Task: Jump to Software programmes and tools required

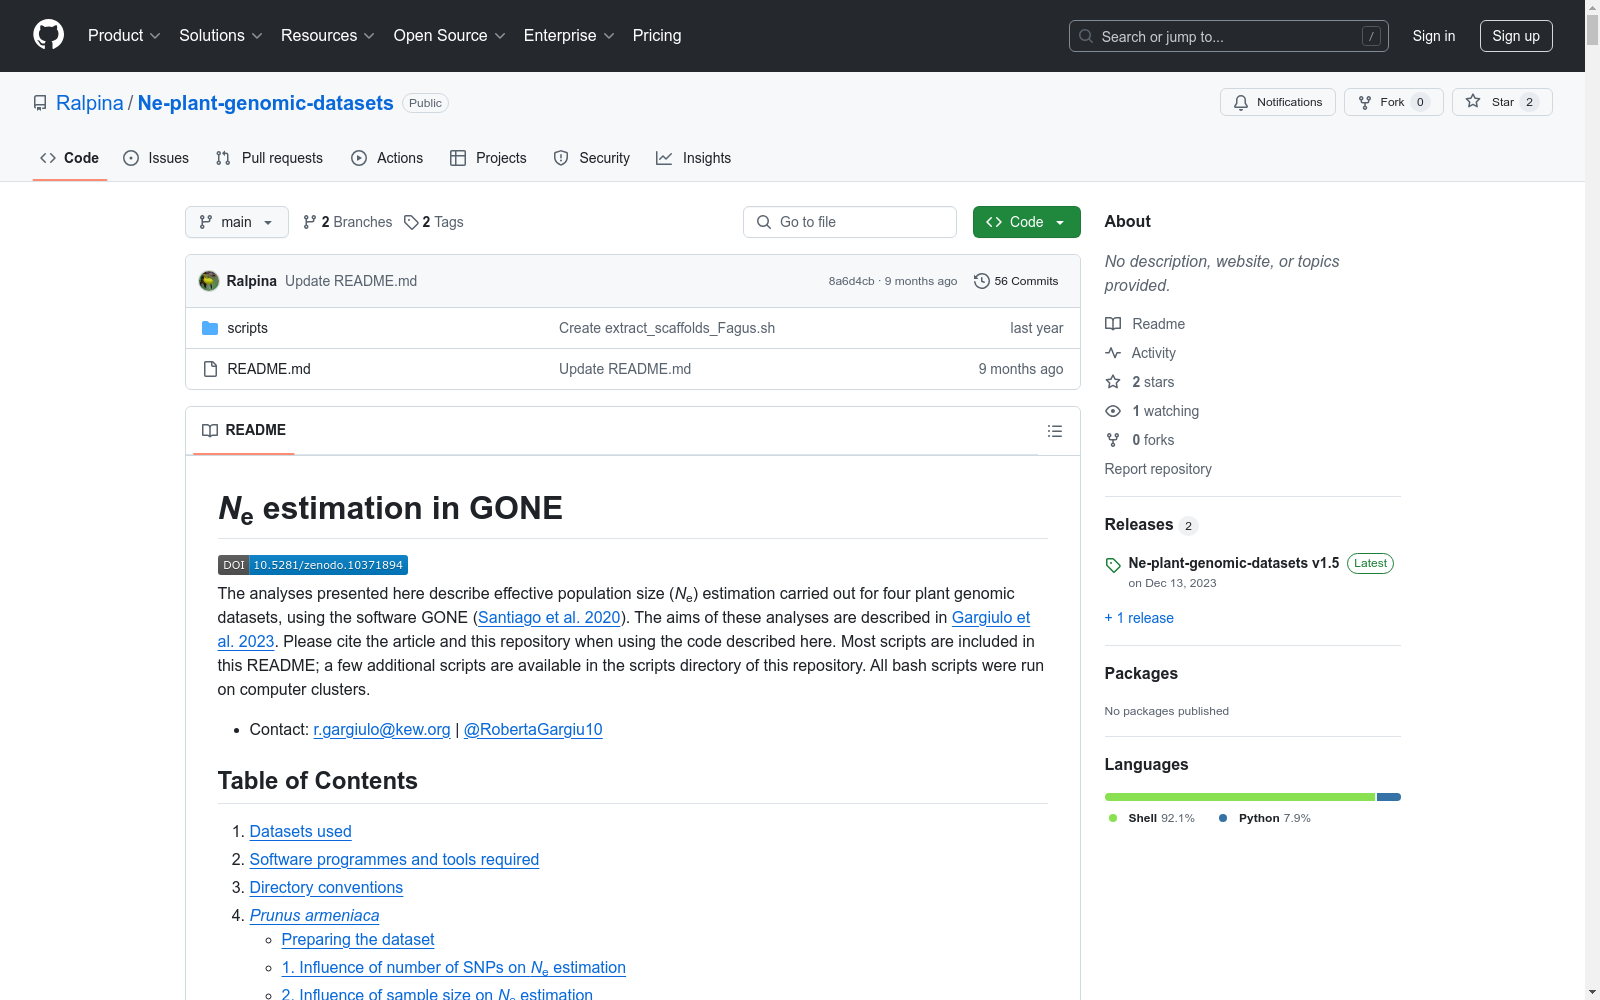Action: pyautogui.click(x=394, y=860)
